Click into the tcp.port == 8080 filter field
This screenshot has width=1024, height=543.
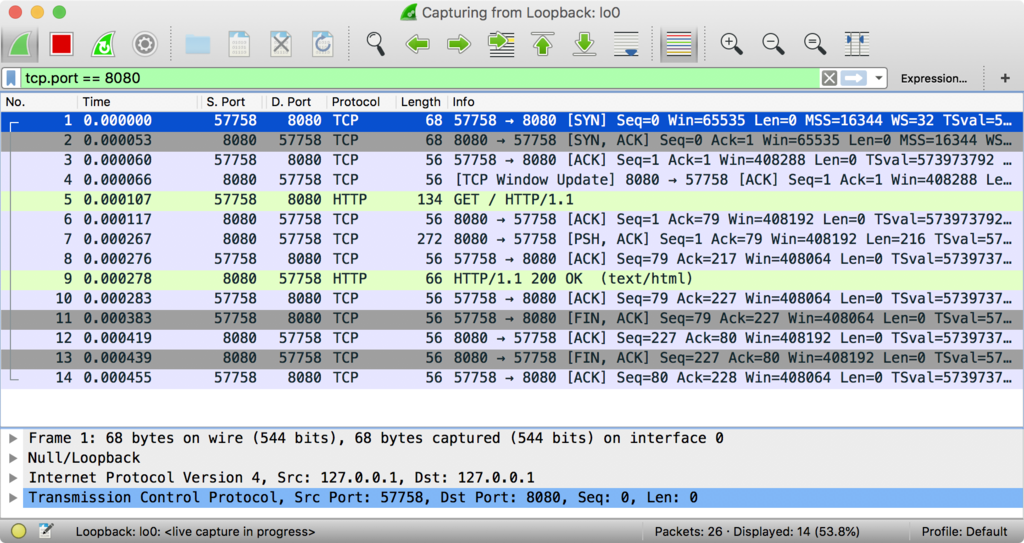click(x=418, y=78)
